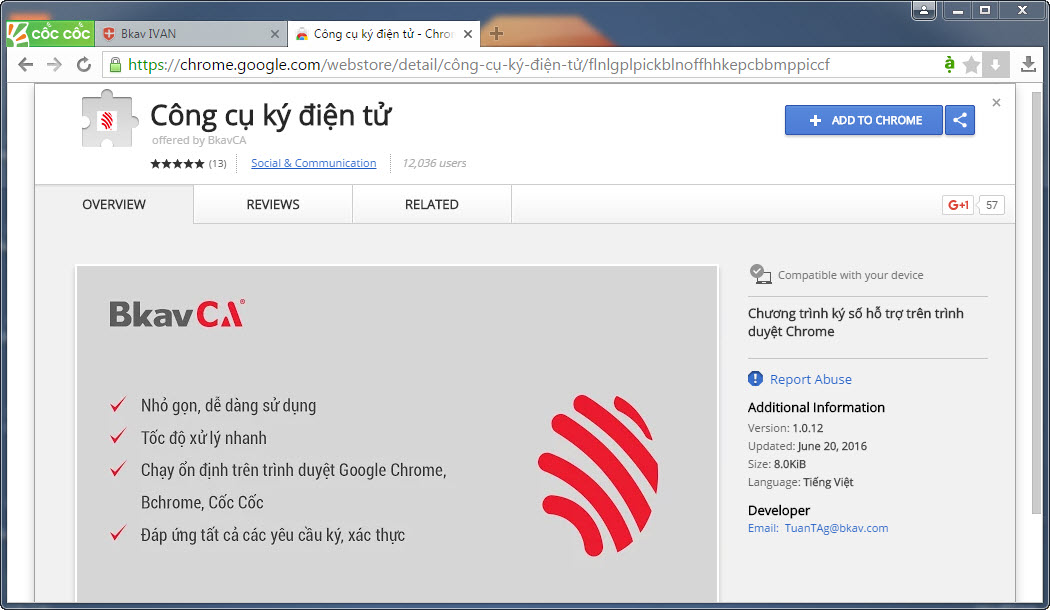Click the Compatible with your device icon

pos(759,274)
